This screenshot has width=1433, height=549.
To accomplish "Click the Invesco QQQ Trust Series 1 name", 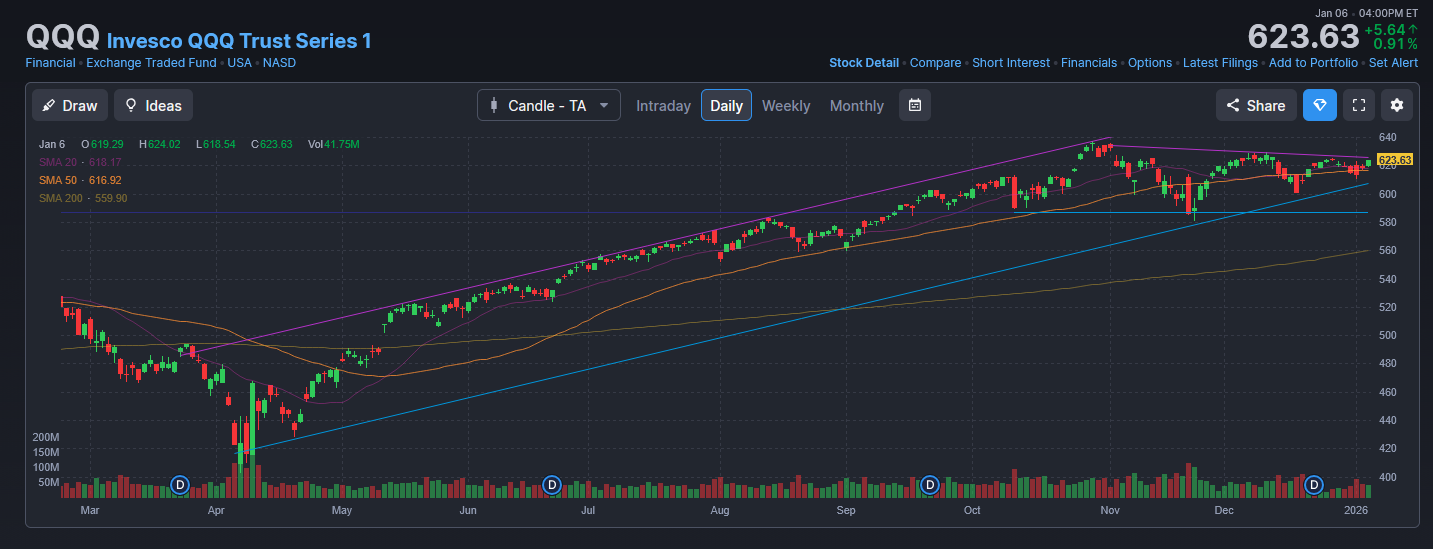I will 239,40.
